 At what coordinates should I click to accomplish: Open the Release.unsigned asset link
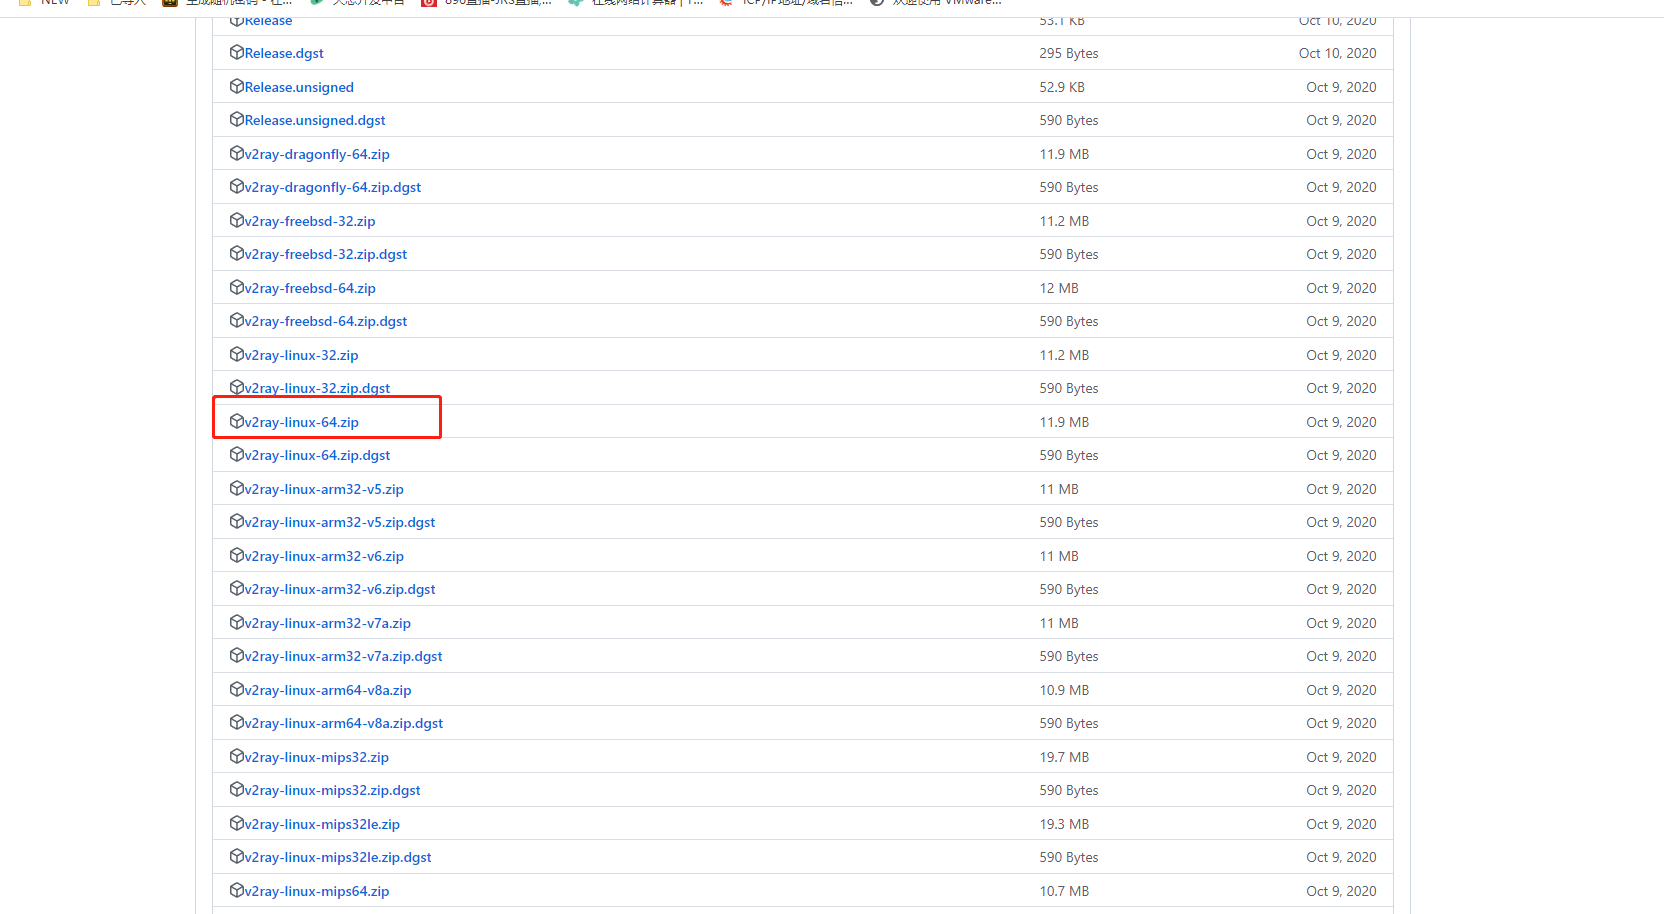click(299, 87)
